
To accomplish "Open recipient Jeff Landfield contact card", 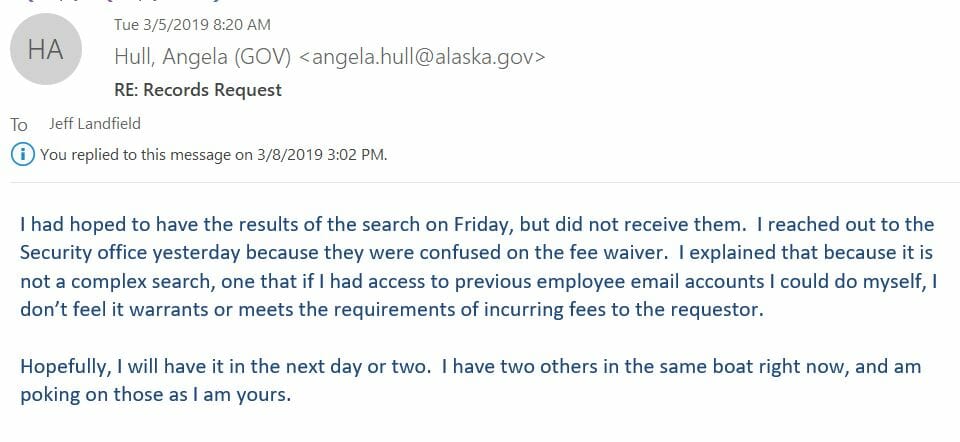I will 95,124.
